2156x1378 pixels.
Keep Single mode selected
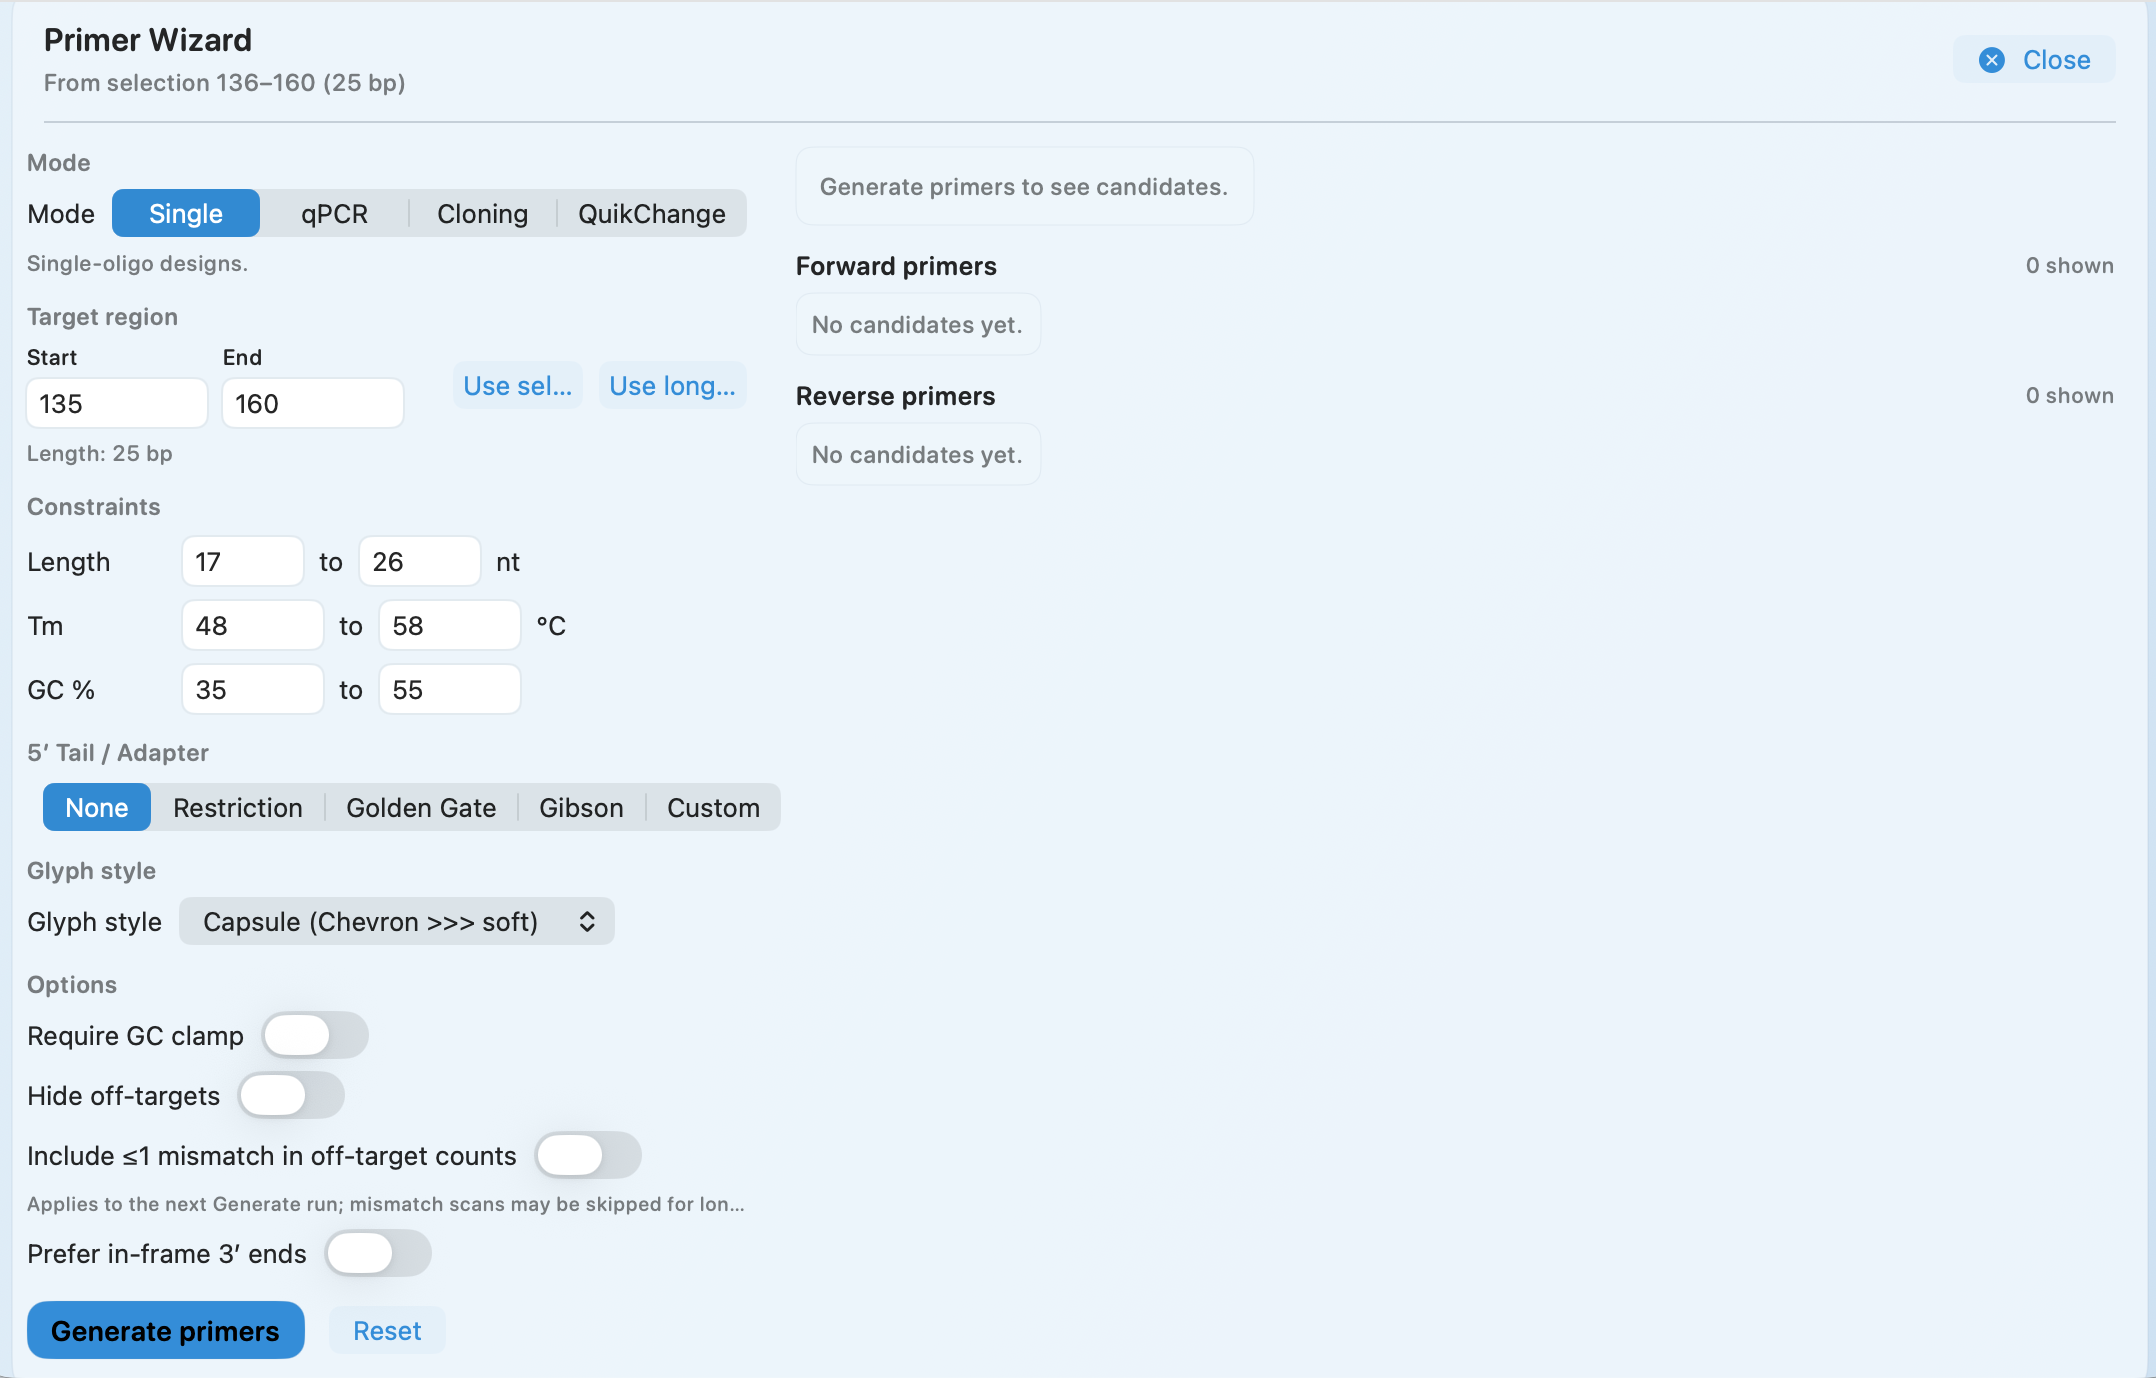(x=185, y=213)
